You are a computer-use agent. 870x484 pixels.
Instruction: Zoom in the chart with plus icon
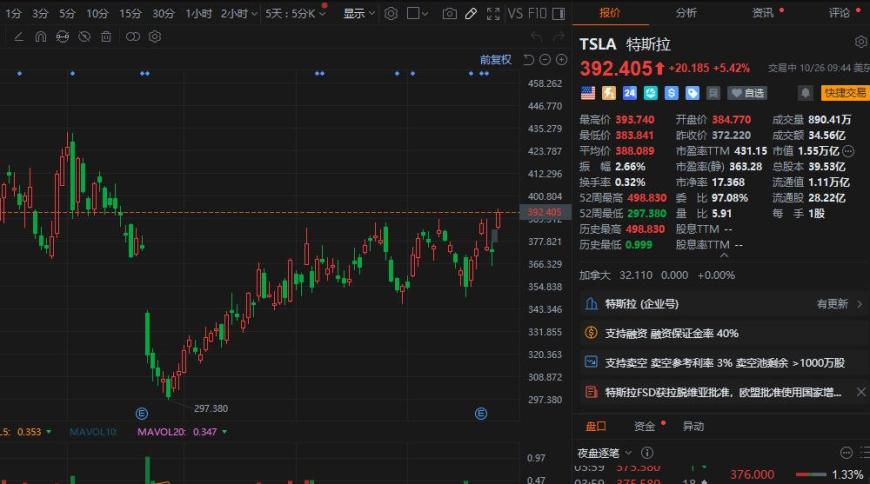pyautogui.click(x=562, y=59)
